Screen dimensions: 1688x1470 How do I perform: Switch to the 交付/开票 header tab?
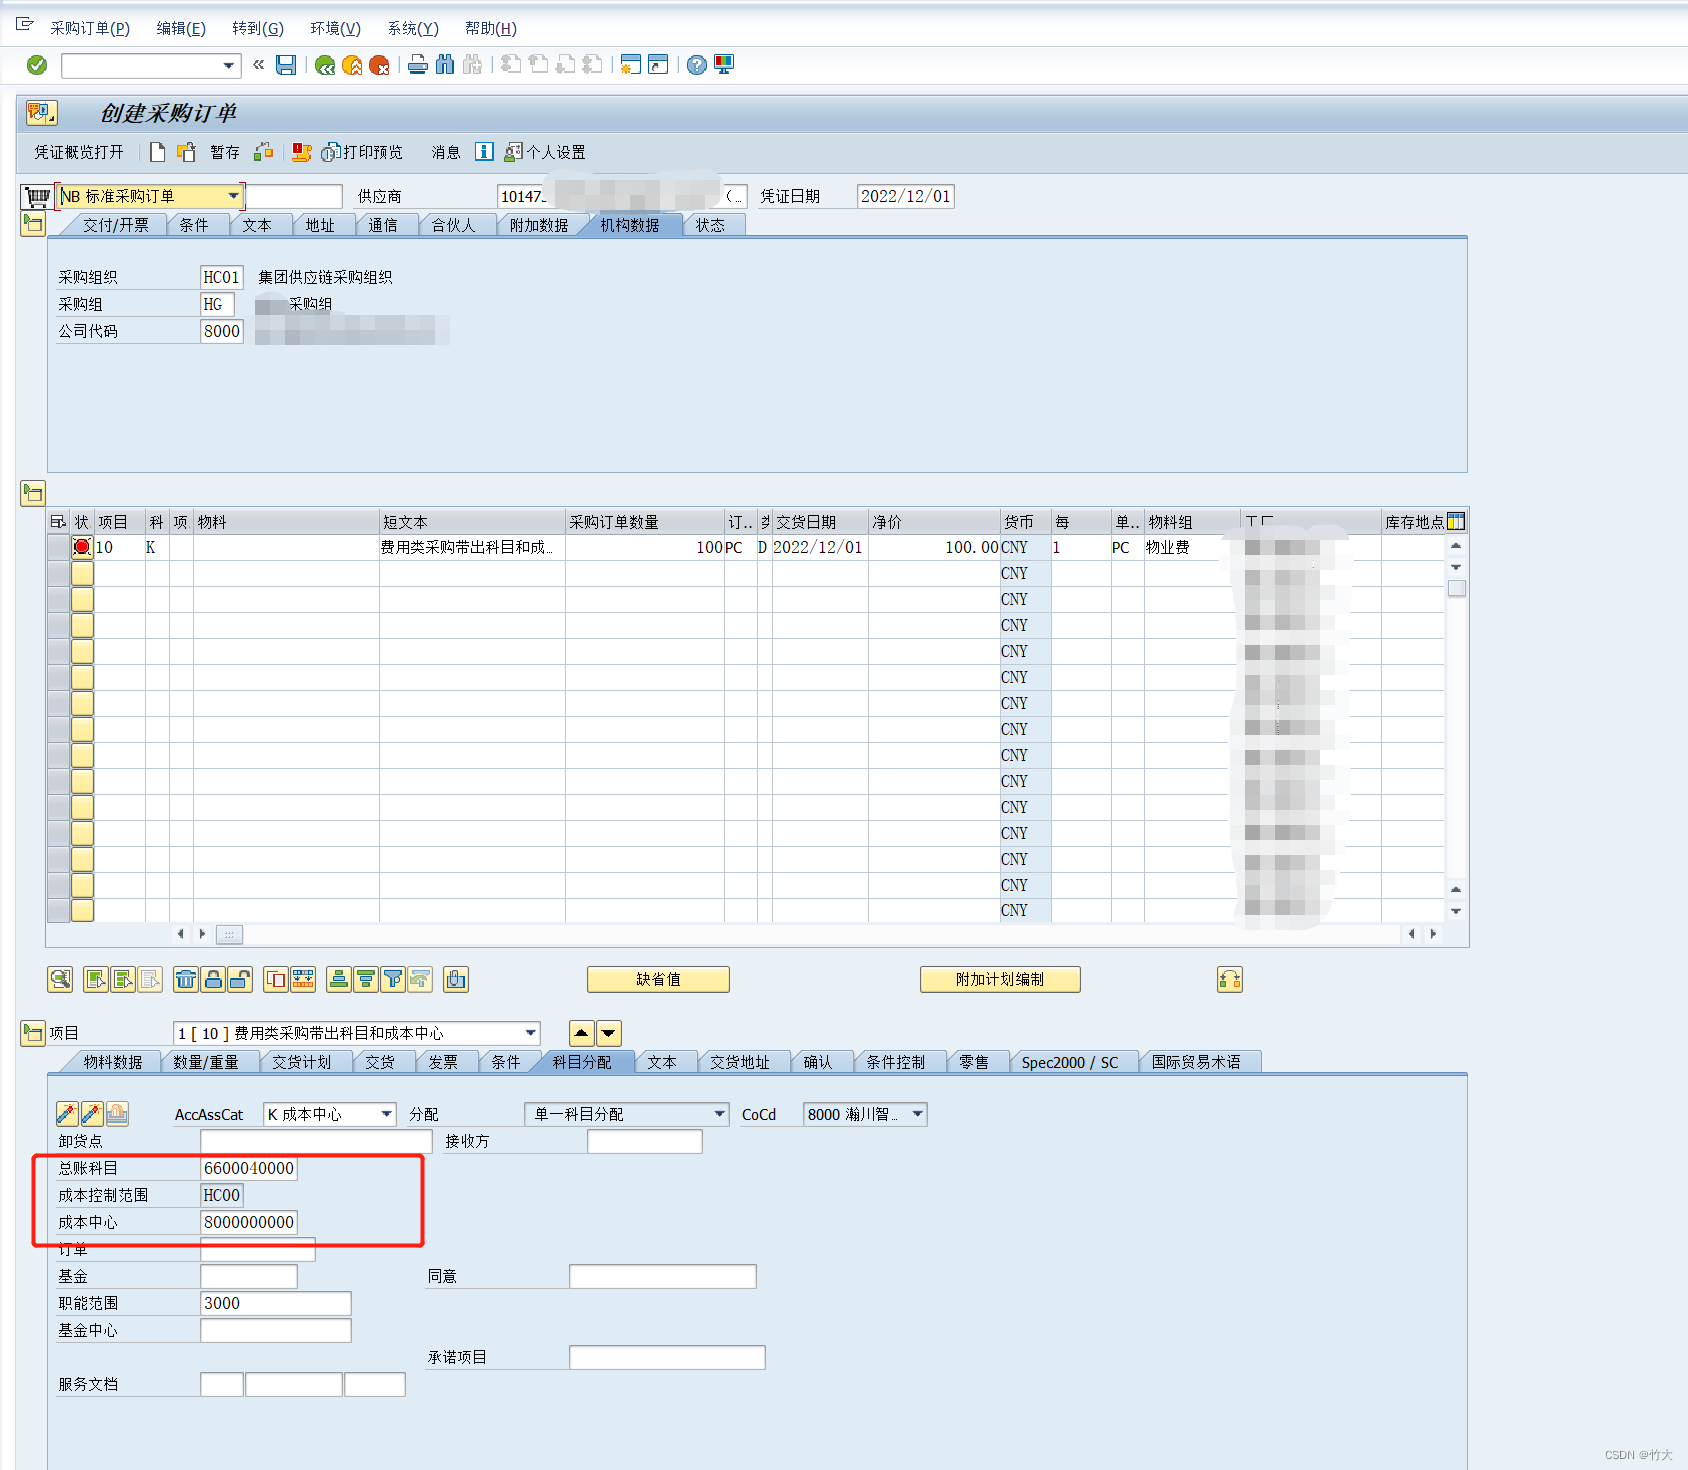[116, 225]
